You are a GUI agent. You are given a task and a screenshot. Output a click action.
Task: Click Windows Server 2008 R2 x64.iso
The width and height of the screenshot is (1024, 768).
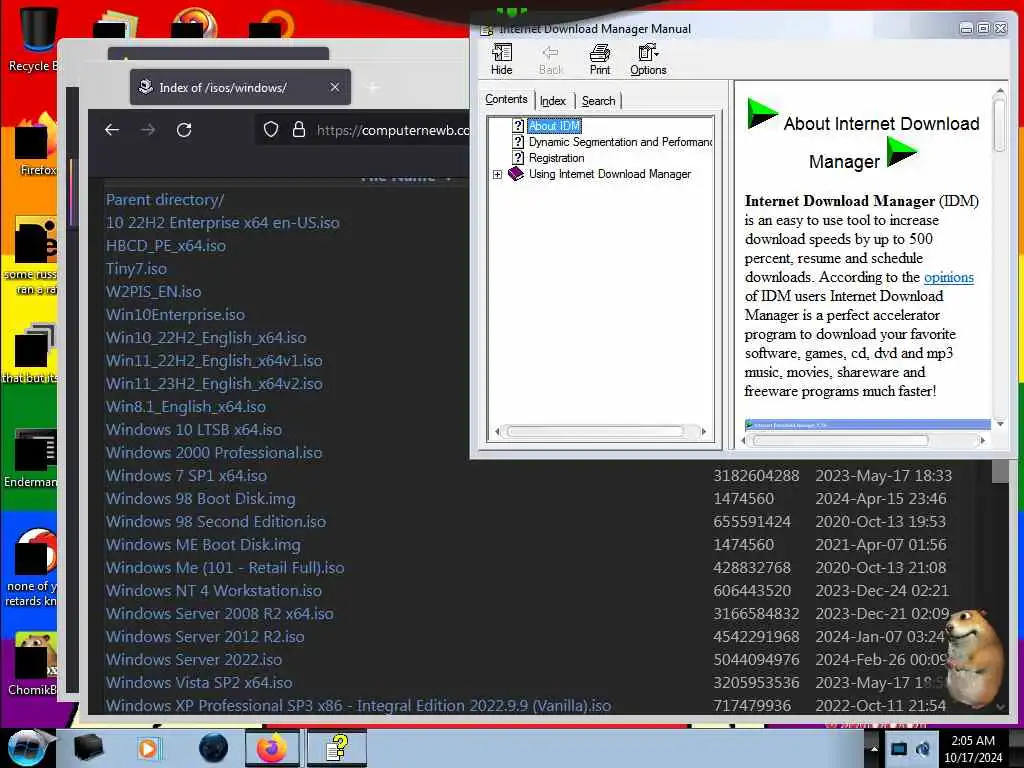220,613
